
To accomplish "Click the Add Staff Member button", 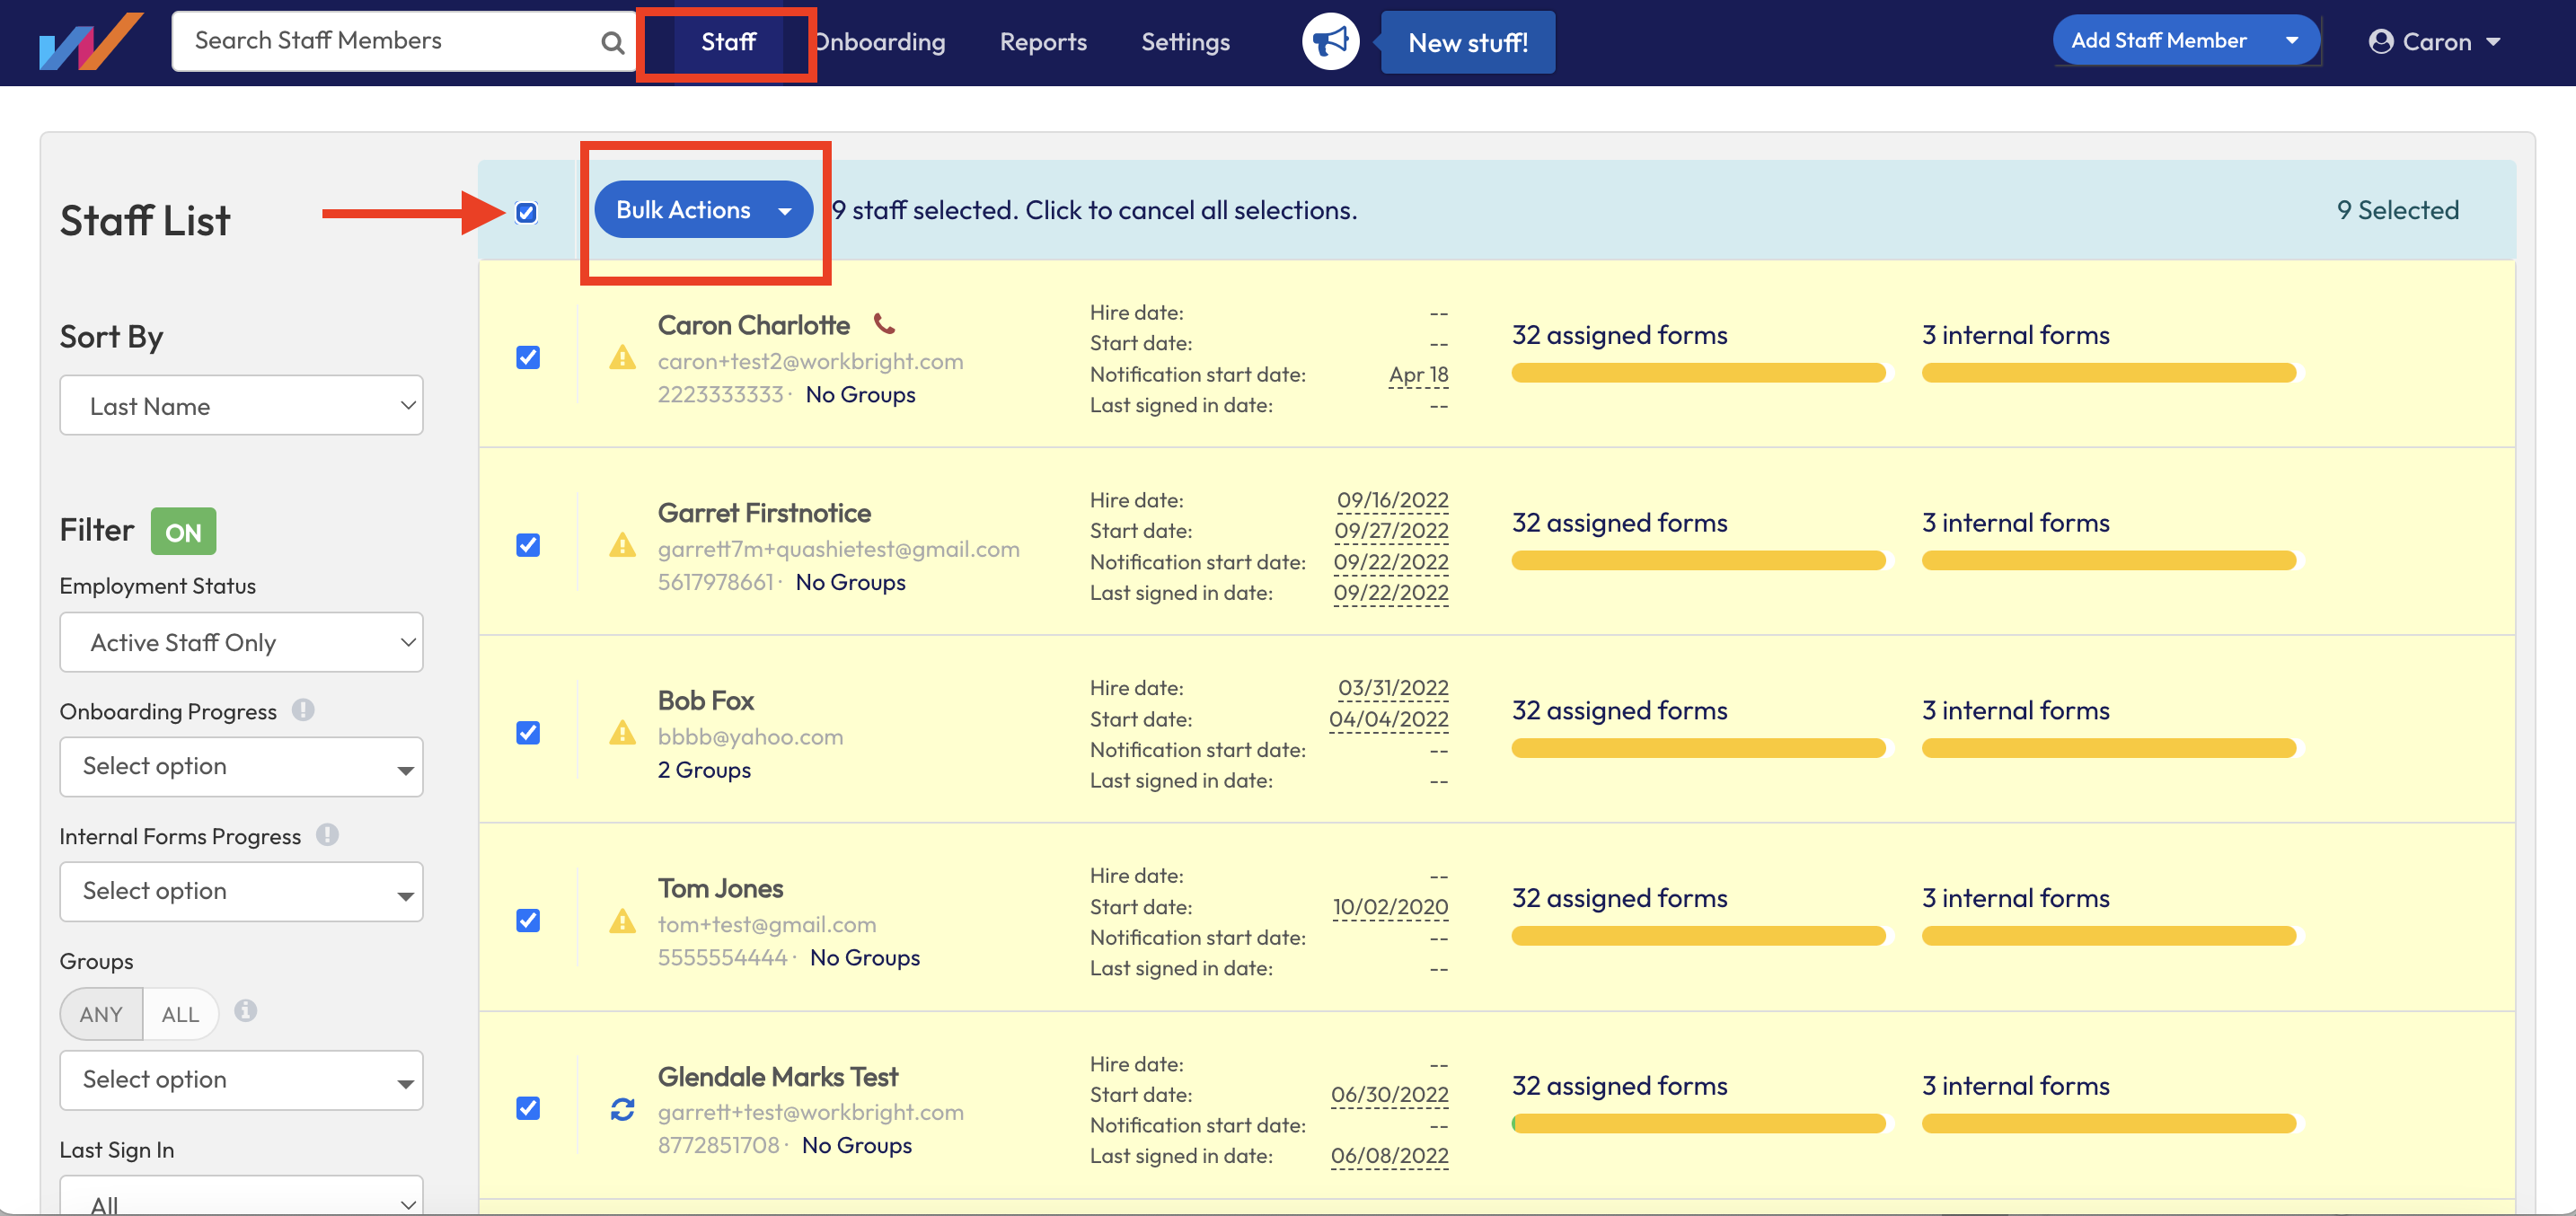I will pos(2158,39).
